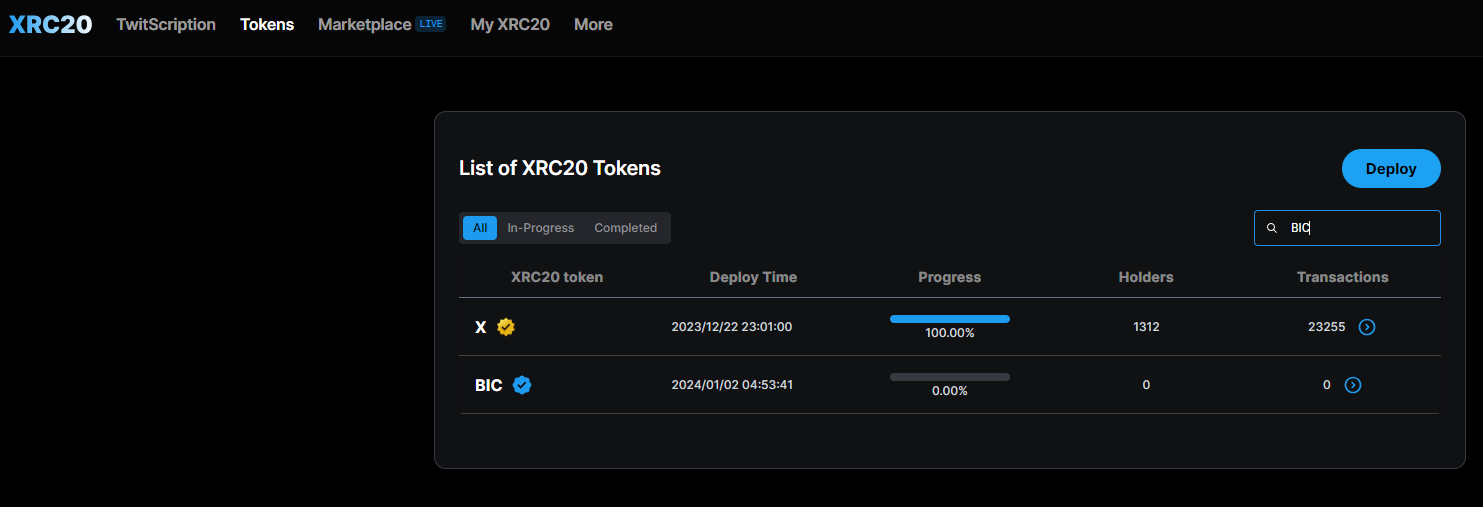Show In-Progress tokens only
Viewport: 1483px width, 507px height.
coord(540,228)
